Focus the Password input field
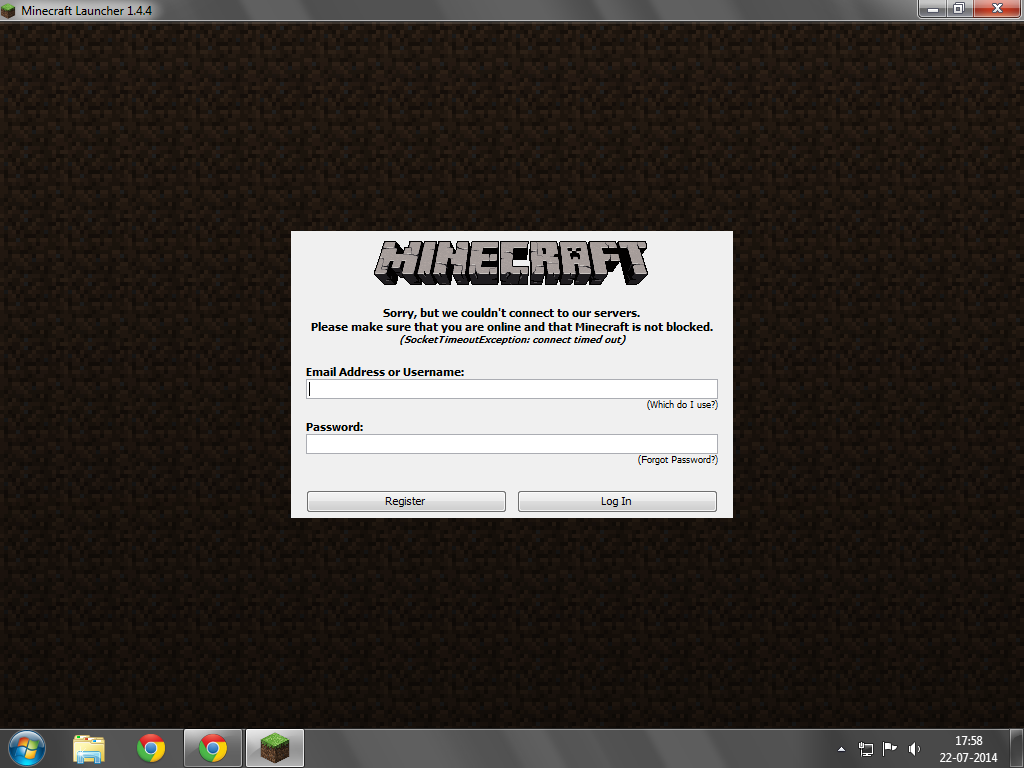The height and width of the screenshot is (768, 1024). tap(511, 444)
